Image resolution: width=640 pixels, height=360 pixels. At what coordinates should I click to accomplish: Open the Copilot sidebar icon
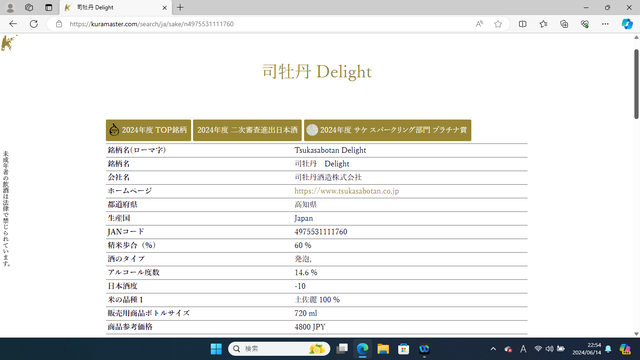coord(627,24)
